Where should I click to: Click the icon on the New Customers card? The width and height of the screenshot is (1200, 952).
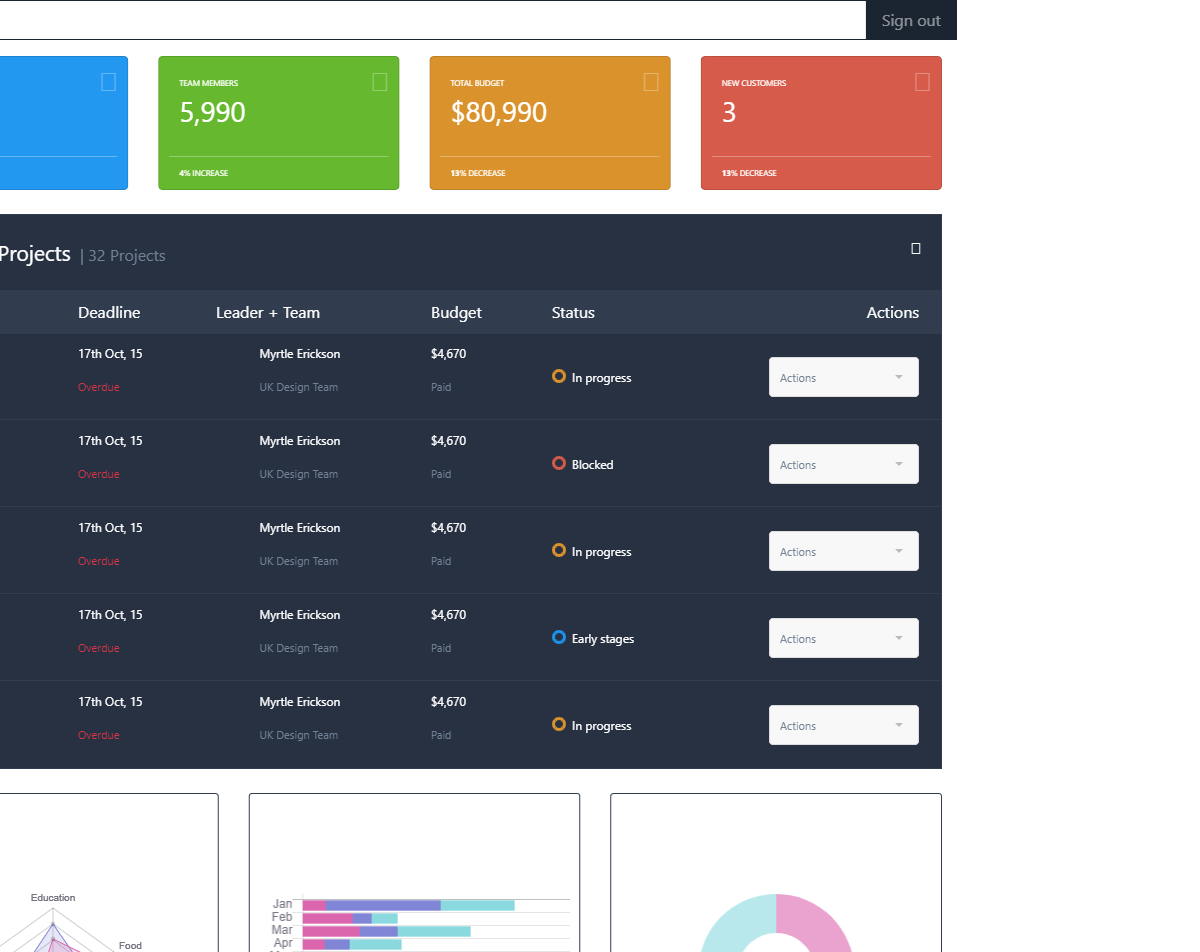[922, 82]
